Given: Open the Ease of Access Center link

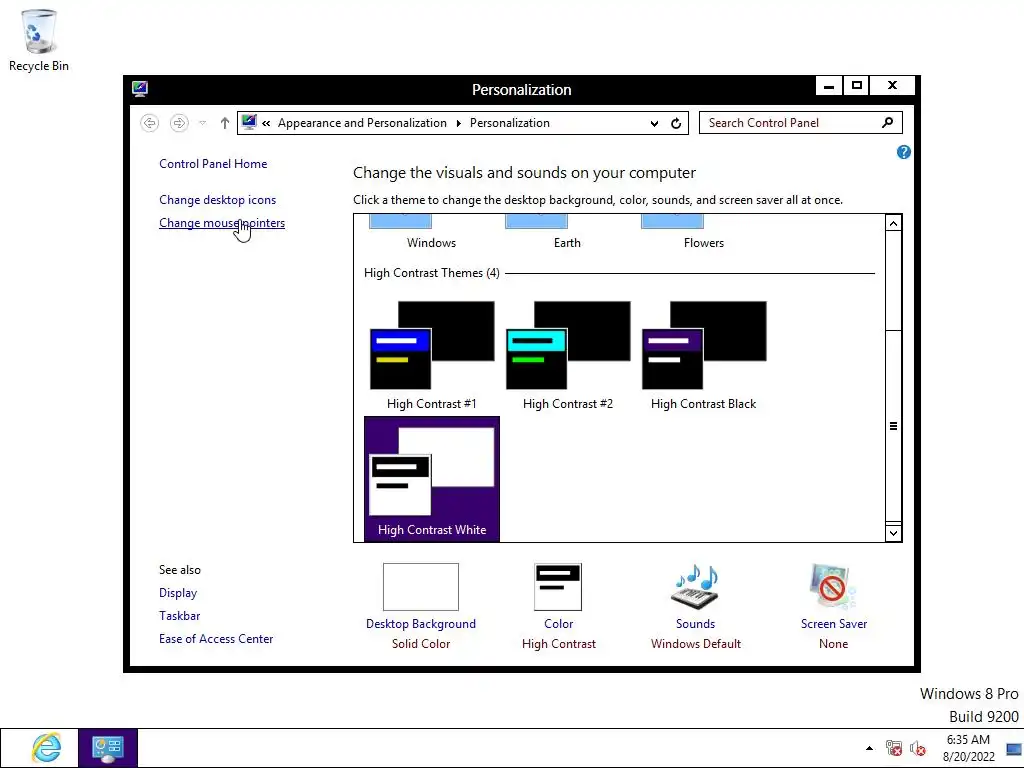Looking at the screenshot, I should pyautogui.click(x=216, y=639).
